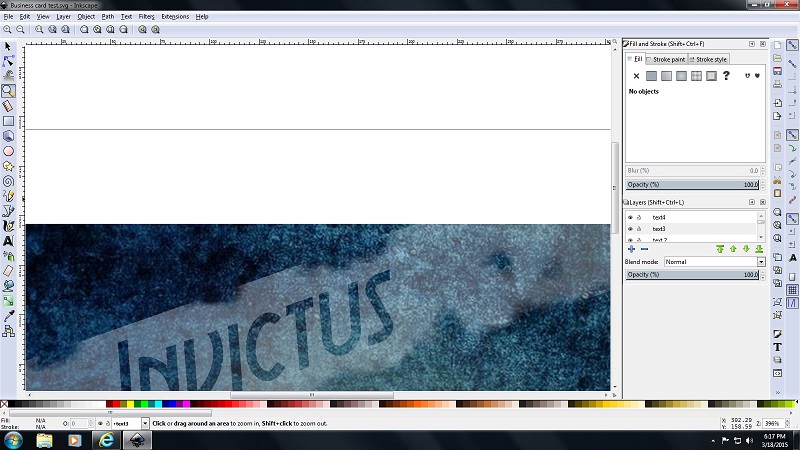This screenshot has width=800, height=450.
Task: Click Open document folder icon in commands bar
Action: (777, 58)
